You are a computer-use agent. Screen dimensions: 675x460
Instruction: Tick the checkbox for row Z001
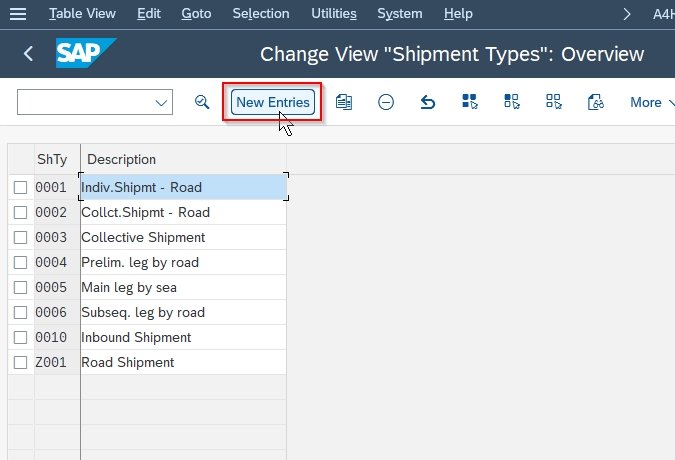point(20,362)
